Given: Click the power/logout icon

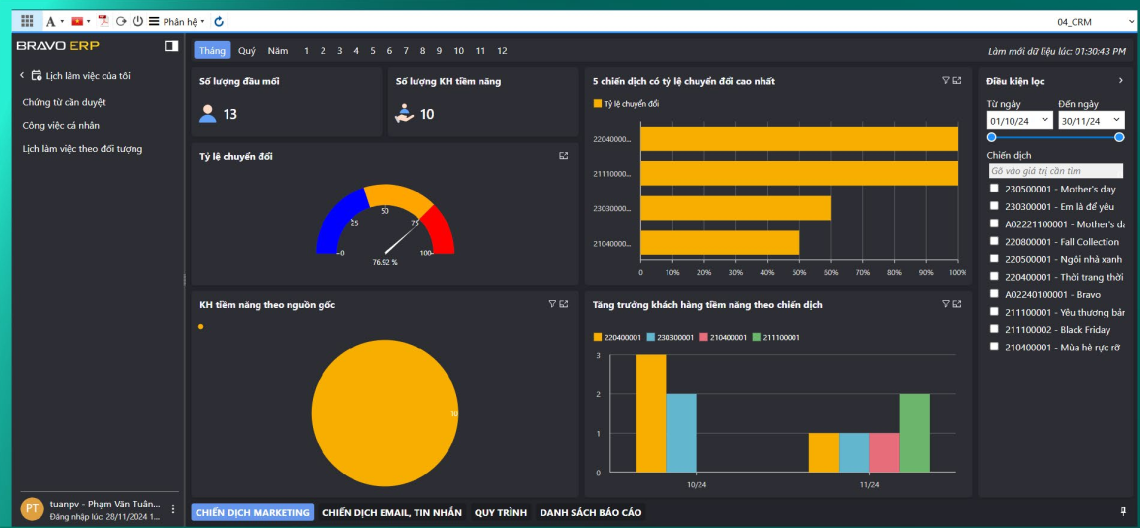Looking at the screenshot, I should click(x=137, y=21).
